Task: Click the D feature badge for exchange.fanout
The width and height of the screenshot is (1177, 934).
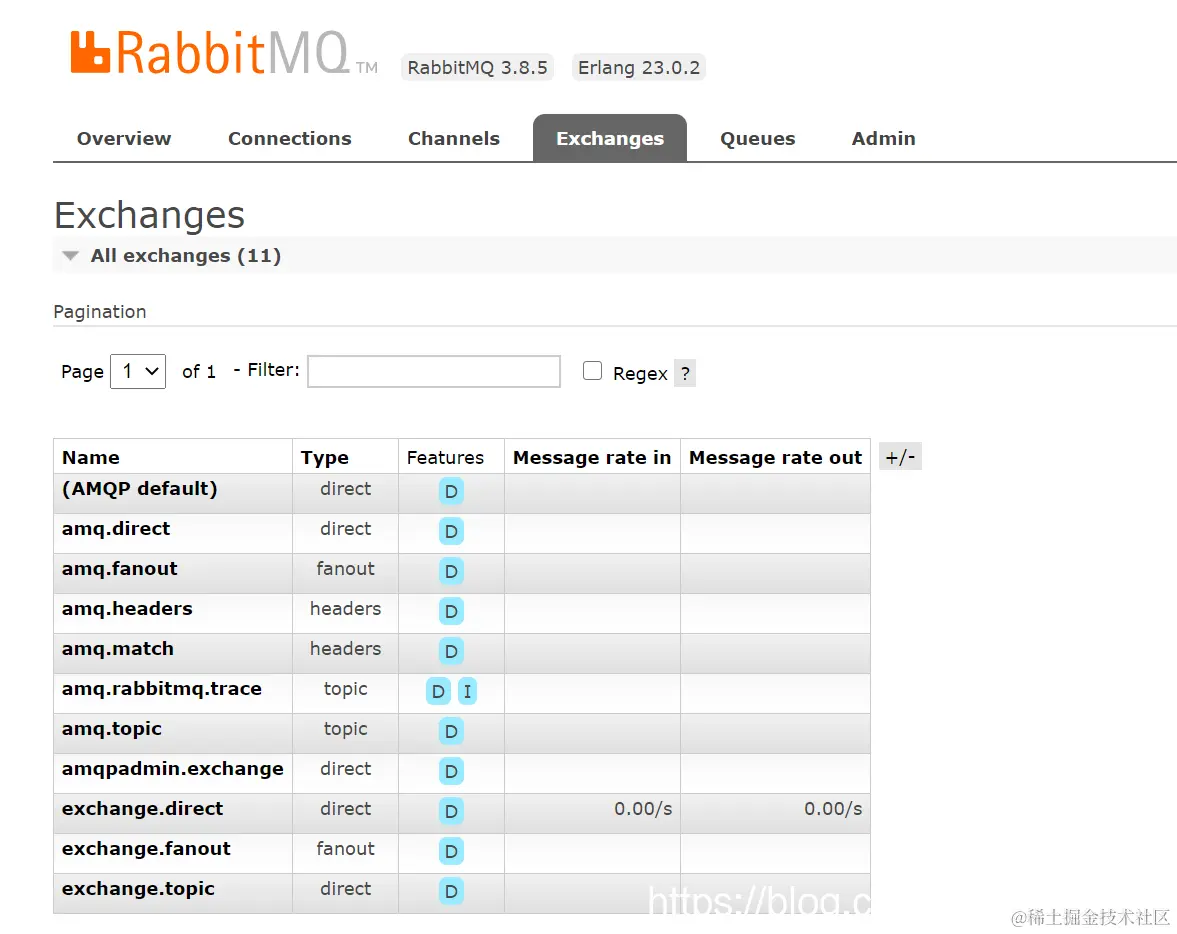Action: click(x=451, y=851)
